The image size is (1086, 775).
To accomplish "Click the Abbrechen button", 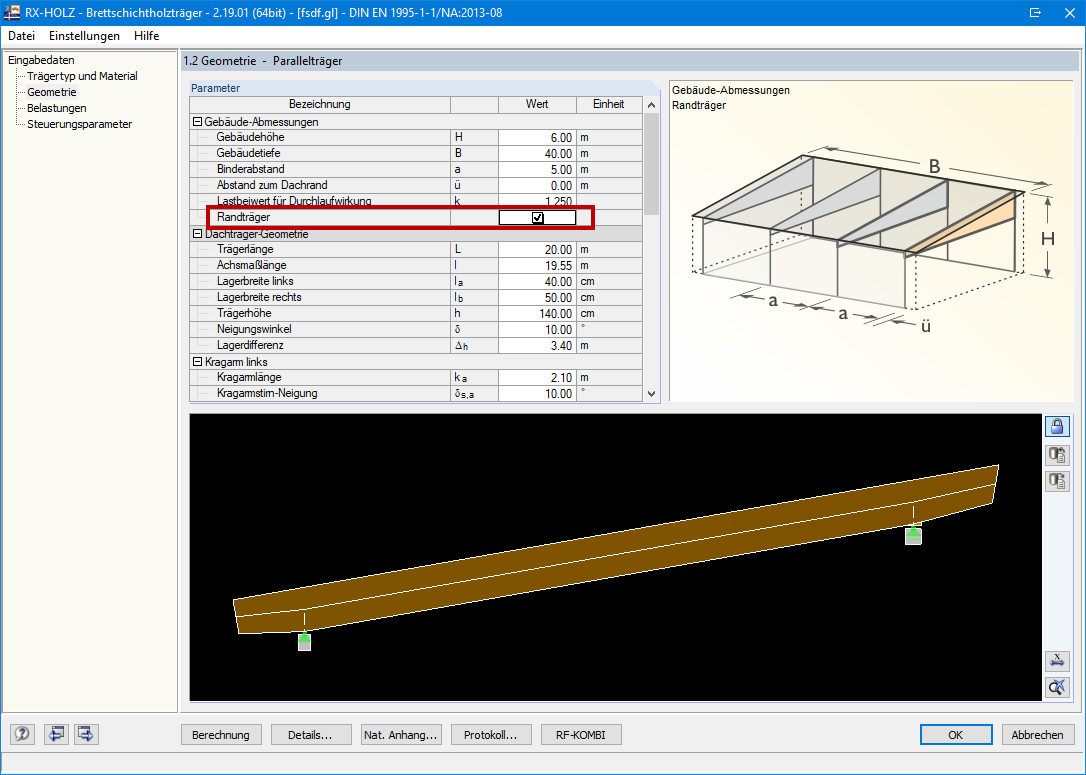I will [1038, 735].
